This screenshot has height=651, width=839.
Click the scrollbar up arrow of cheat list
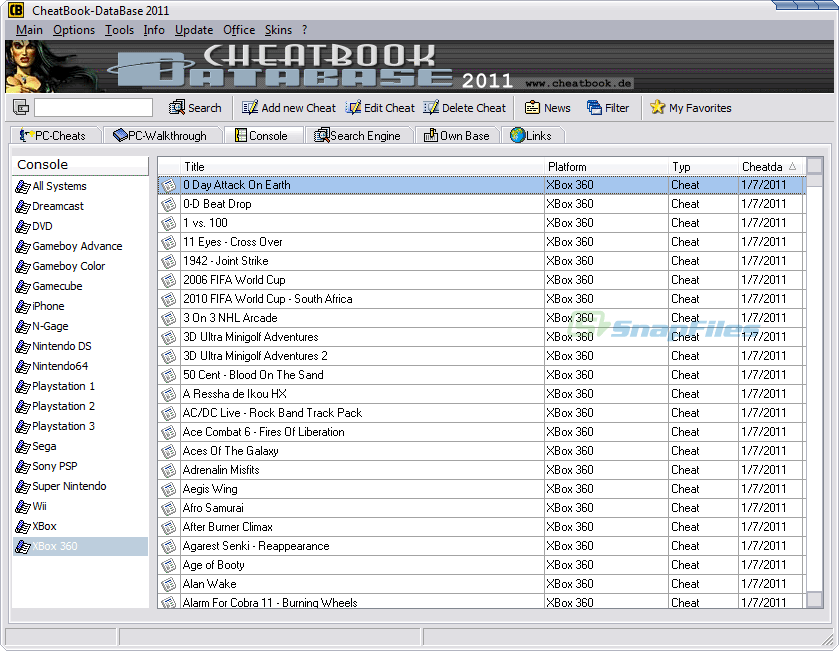[814, 166]
